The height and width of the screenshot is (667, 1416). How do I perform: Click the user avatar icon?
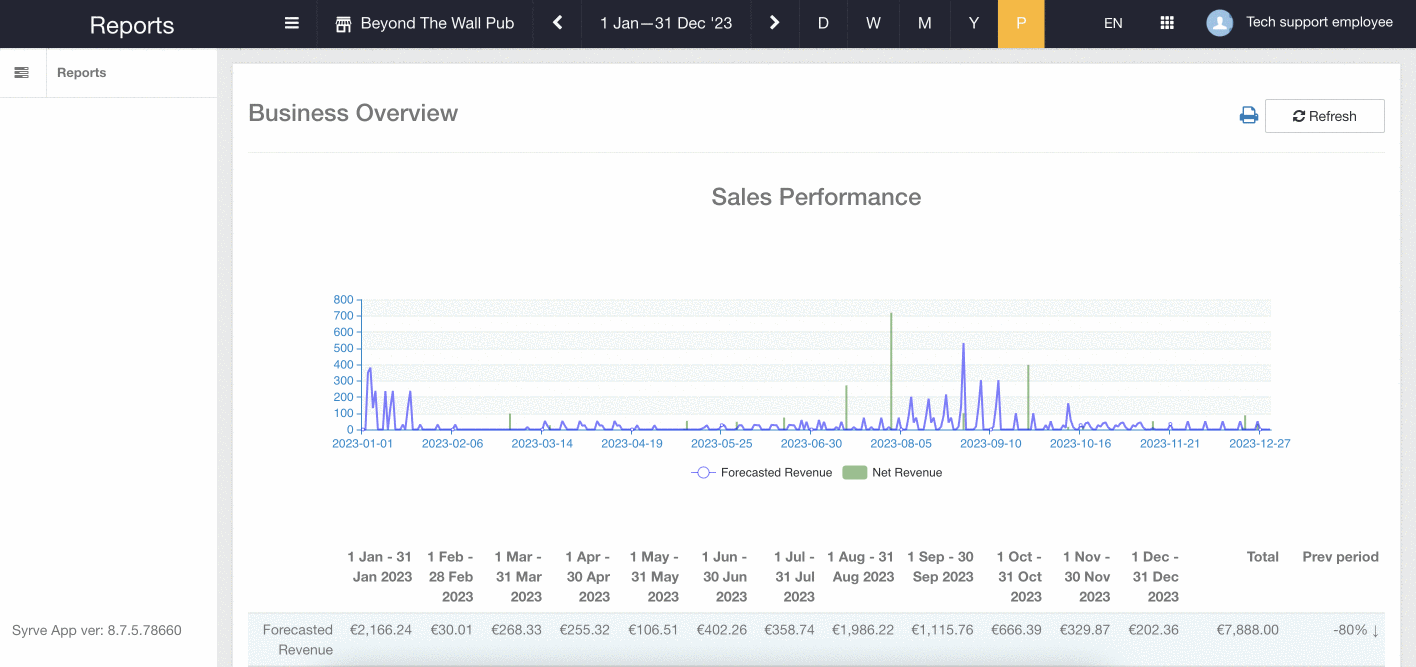tap(1219, 23)
